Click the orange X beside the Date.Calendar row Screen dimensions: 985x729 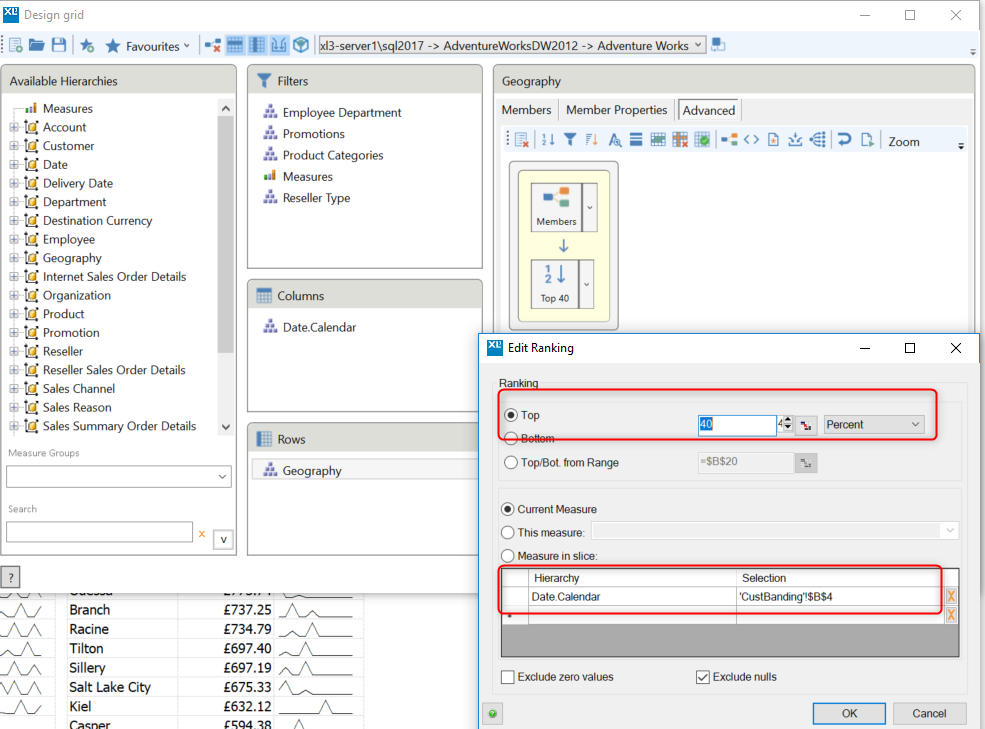pyautogui.click(x=951, y=596)
